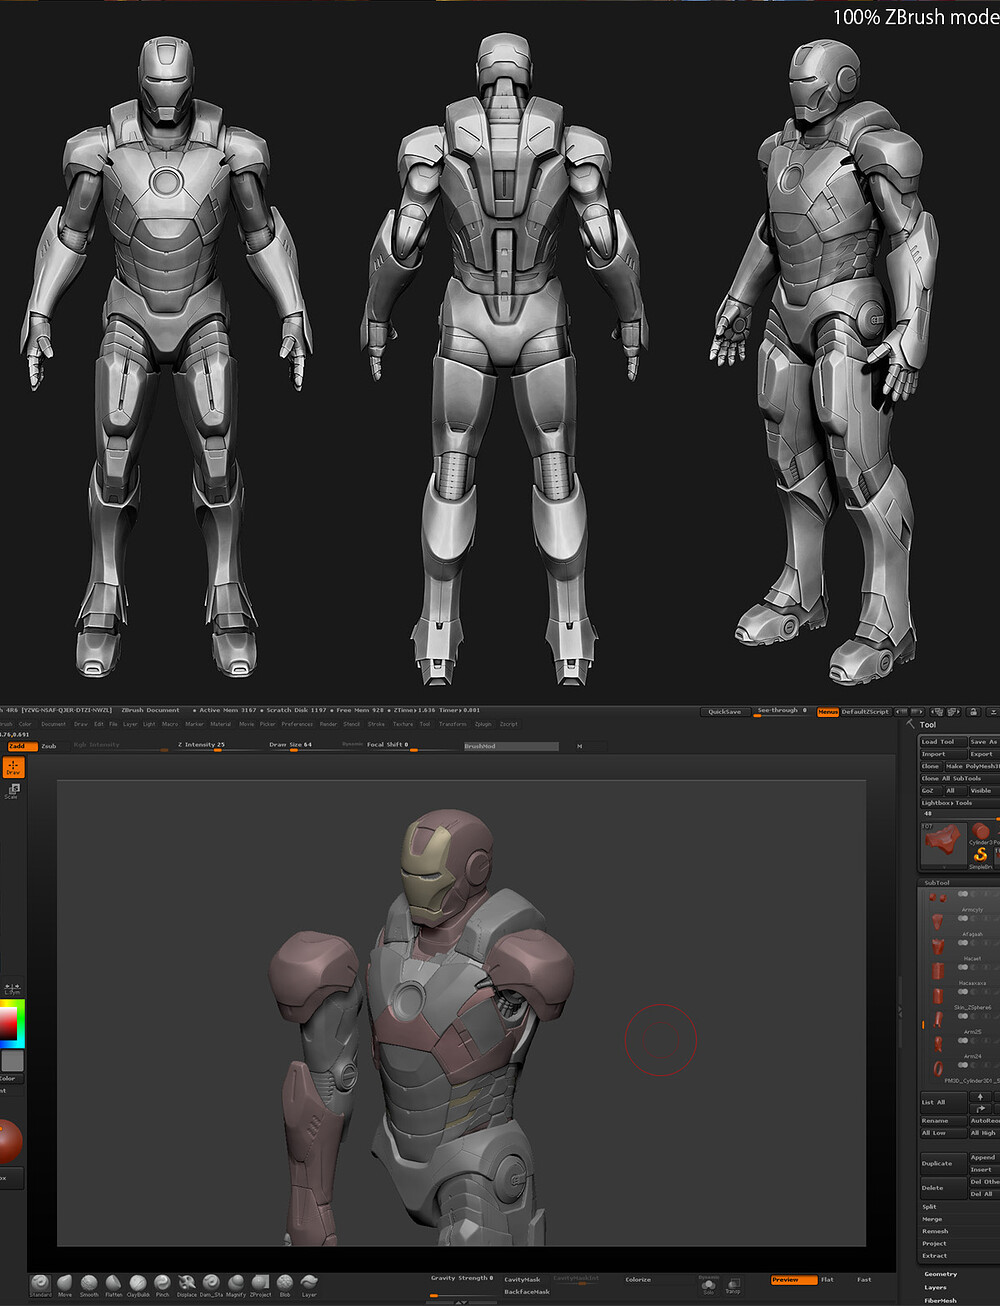This screenshot has width=1000, height=1306.
Task: Switch render mode to Fast
Action: [864, 1280]
